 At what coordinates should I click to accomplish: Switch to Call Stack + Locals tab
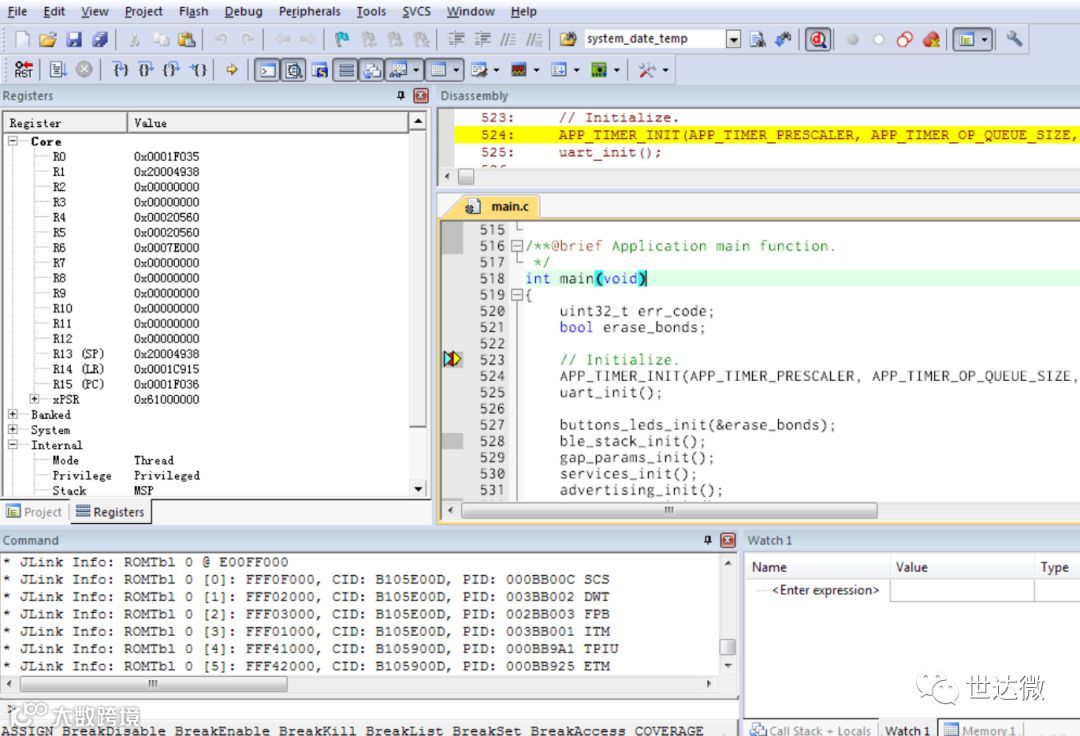click(x=810, y=730)
